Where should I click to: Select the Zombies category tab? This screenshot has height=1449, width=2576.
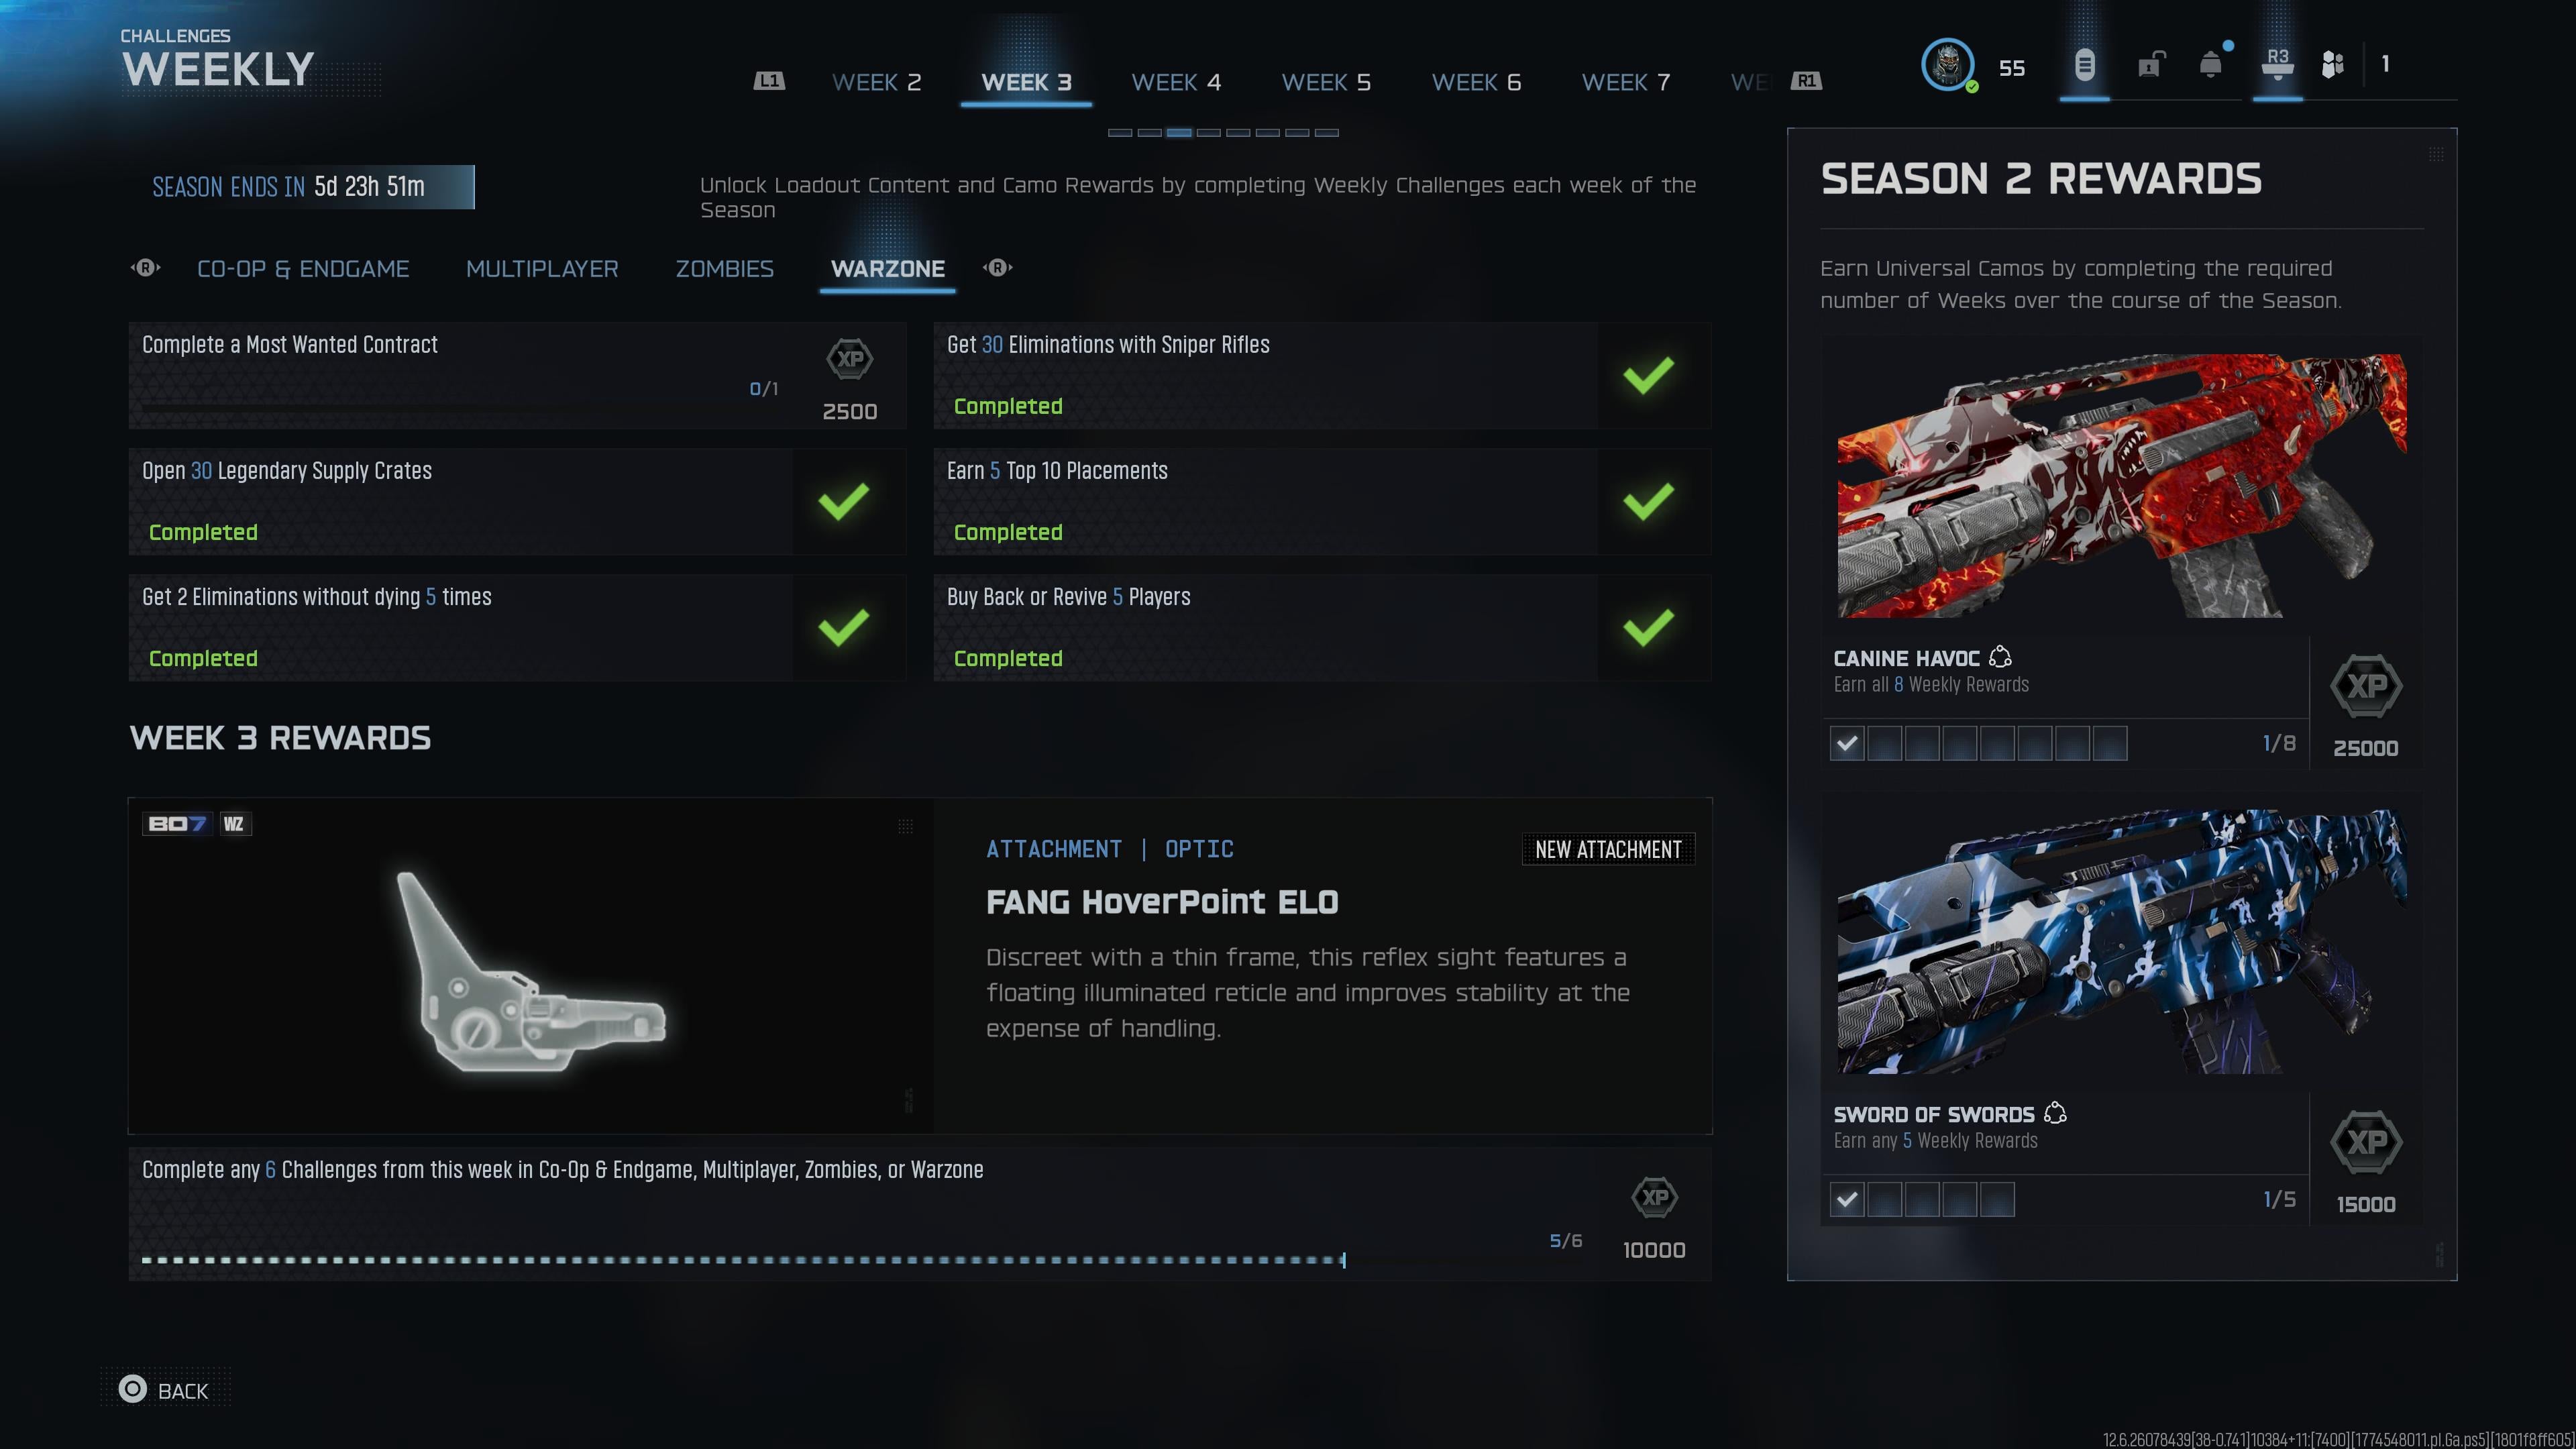(x=724, y=269)
